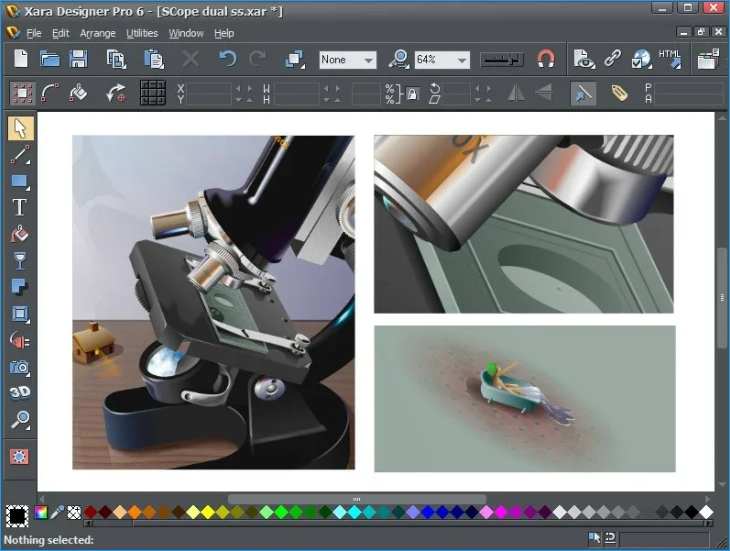The image size is (730, 551).
Task: Paste from clipboard icon
Action: [153, 59]
